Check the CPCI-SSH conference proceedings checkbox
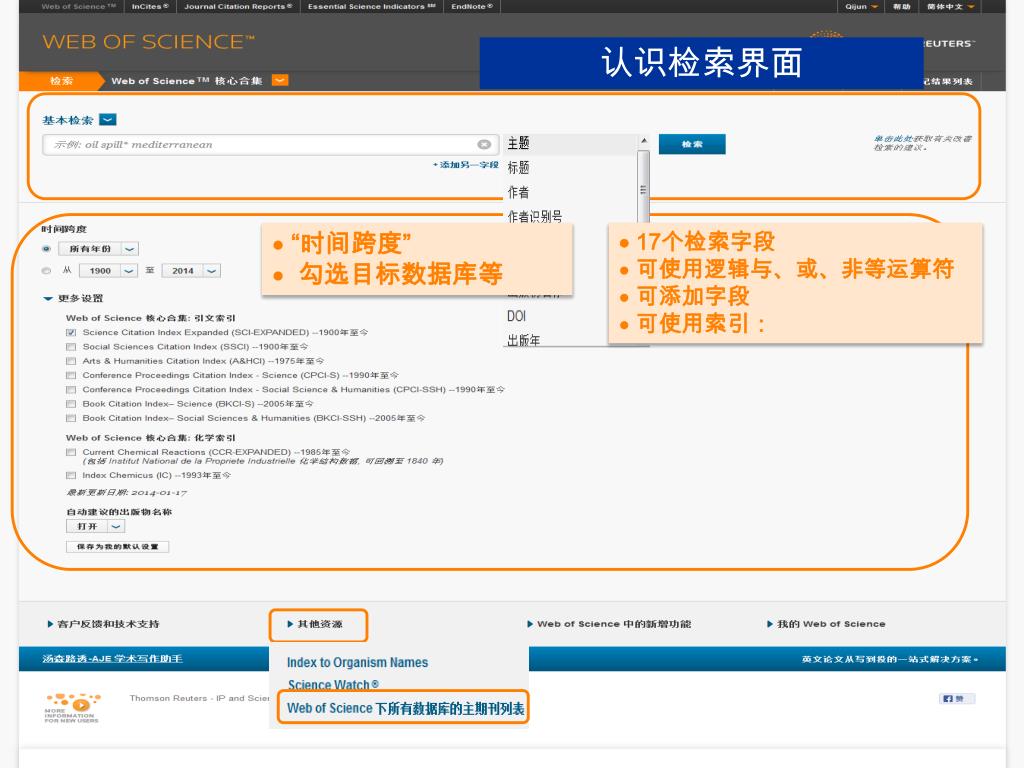The image size is (1024, 768). click(71, 390)
